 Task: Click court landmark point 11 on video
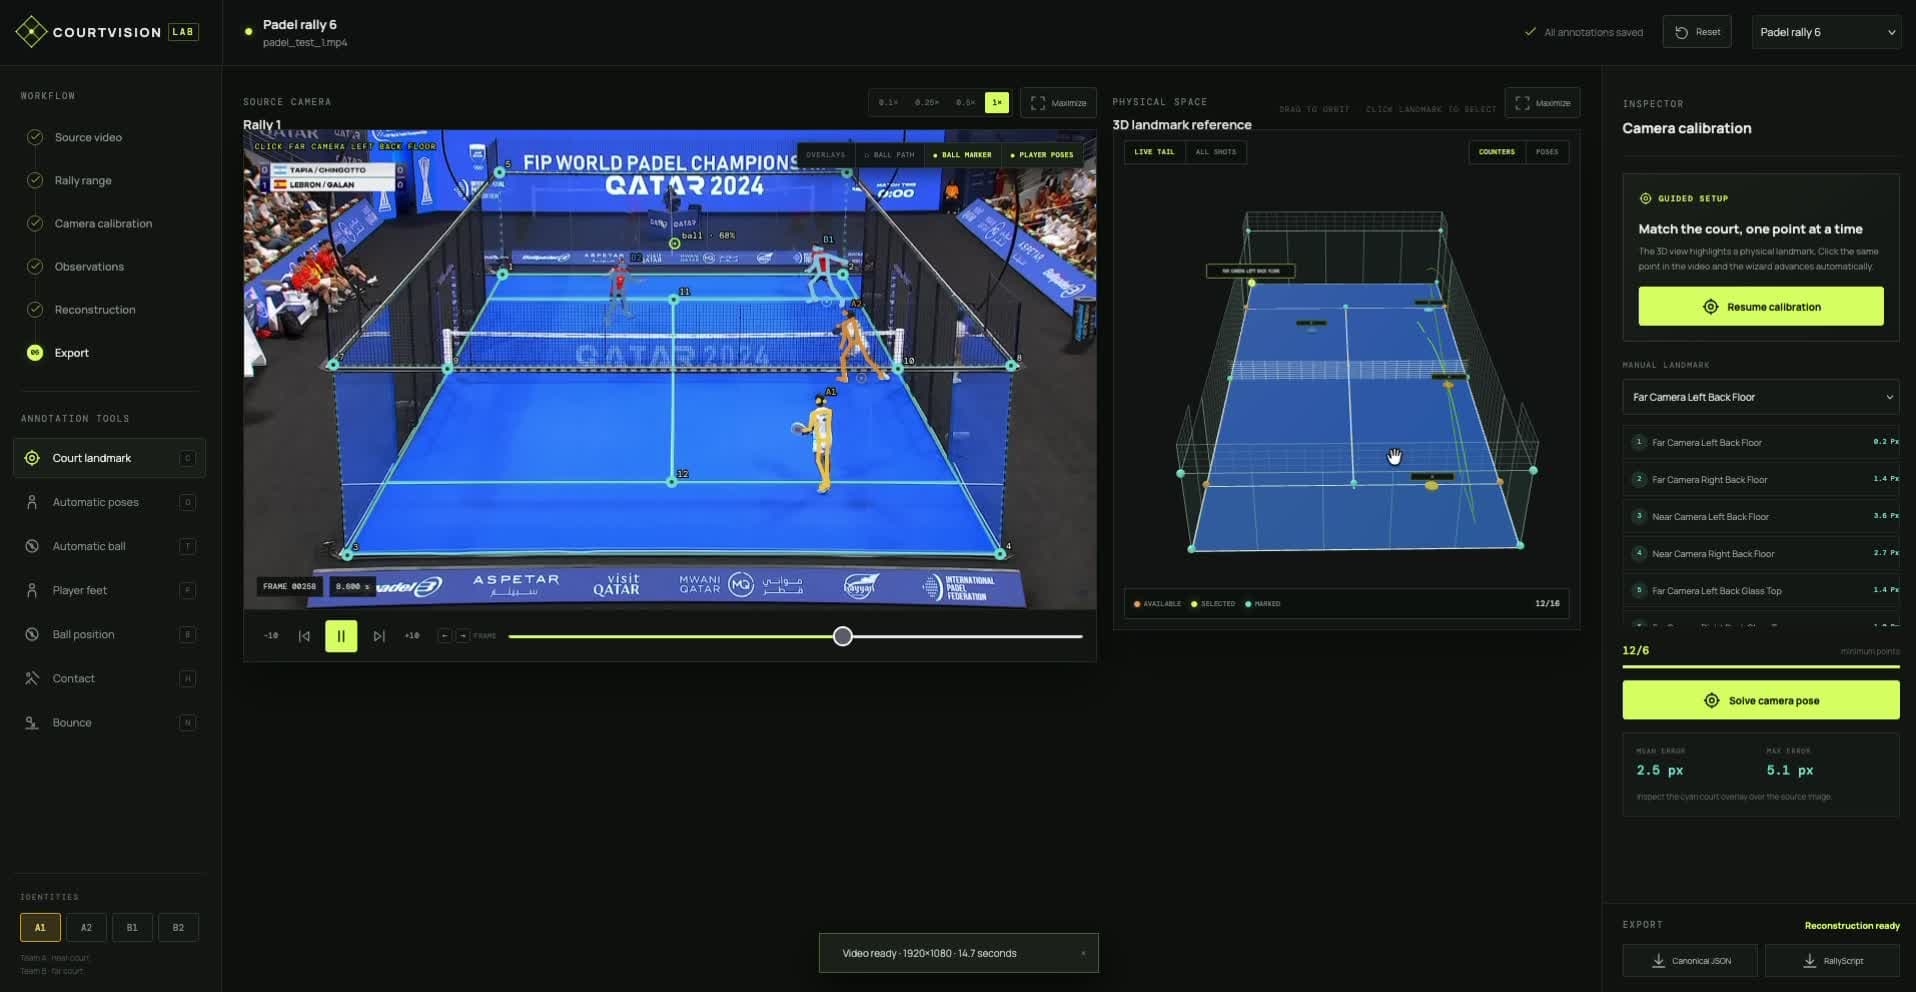click(674, 299)
